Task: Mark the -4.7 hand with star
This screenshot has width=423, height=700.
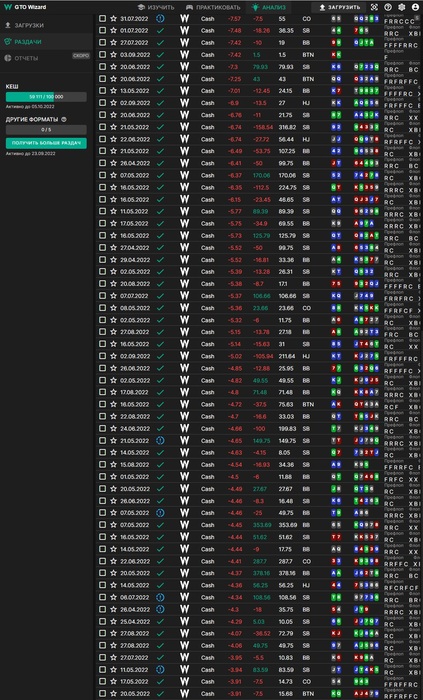Action: pos(113,417)
